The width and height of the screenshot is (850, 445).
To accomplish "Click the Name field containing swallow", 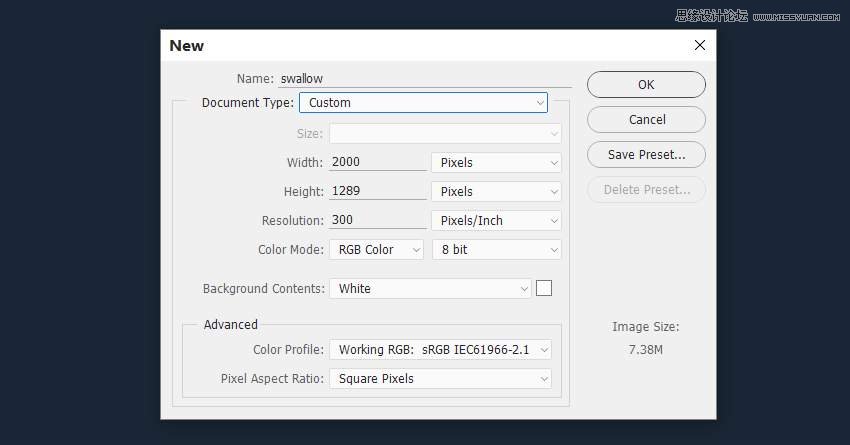I will tap(423, 78).
